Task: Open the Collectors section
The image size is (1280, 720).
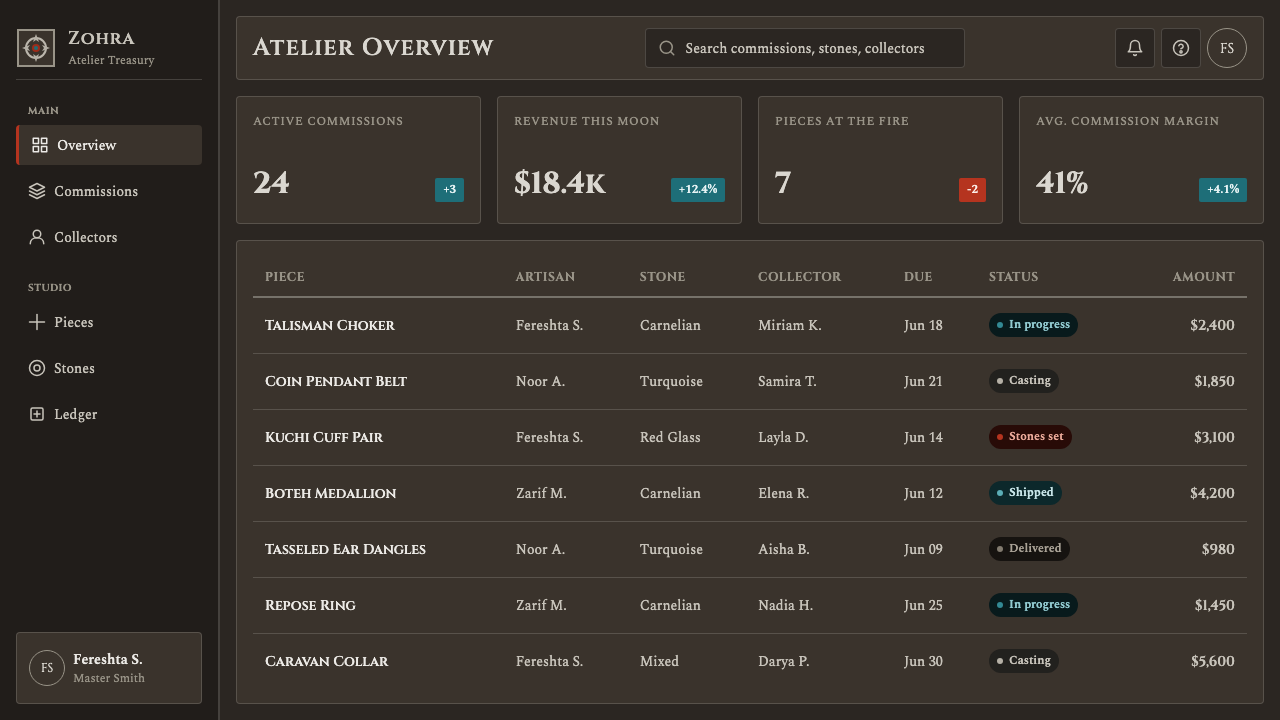Action: [109, 237]
